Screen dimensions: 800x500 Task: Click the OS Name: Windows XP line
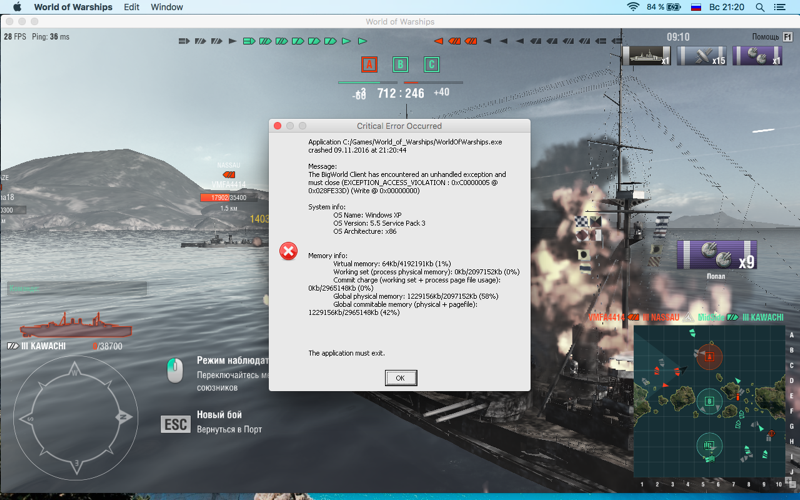tap(367, 215)
